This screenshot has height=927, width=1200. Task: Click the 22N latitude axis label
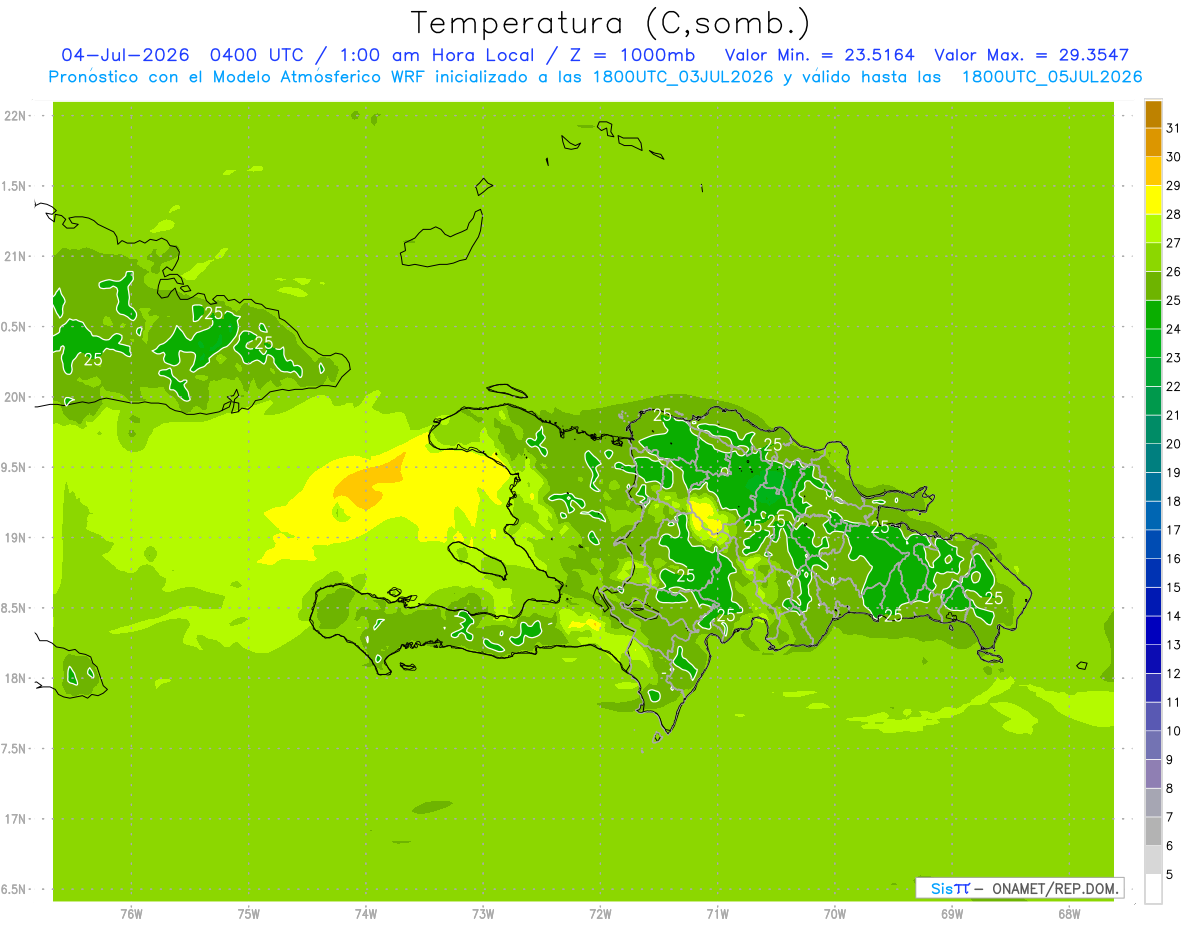tap(14, 116)
